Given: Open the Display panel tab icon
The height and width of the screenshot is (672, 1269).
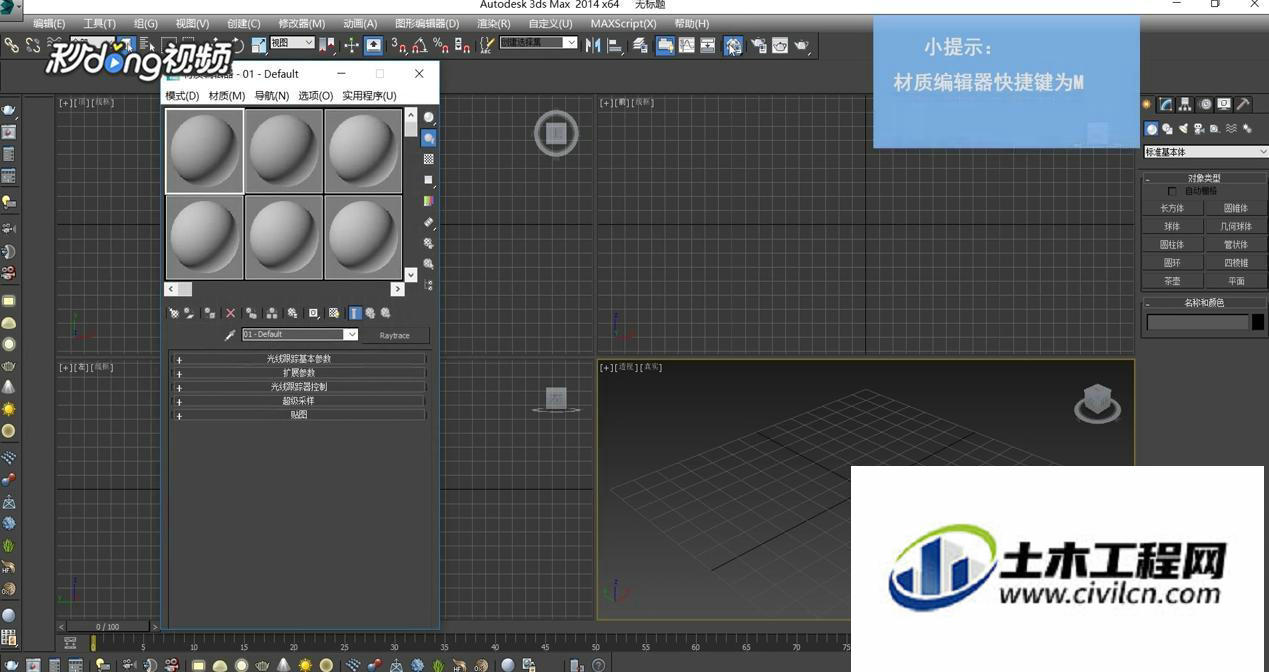Looking at the screenshot, I should tap(1224, 104).
